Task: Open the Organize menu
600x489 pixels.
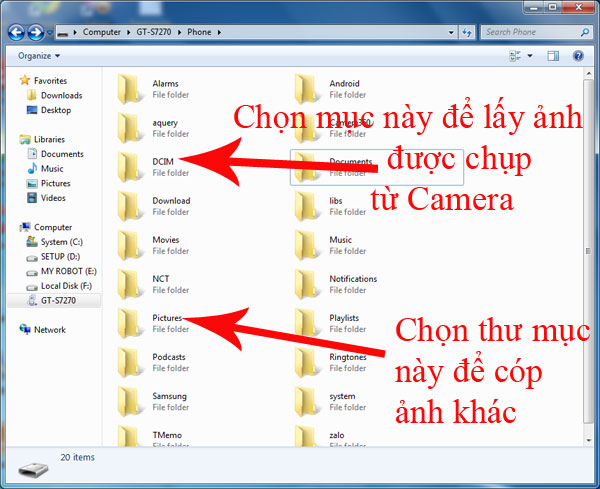Action: [39, 56]
